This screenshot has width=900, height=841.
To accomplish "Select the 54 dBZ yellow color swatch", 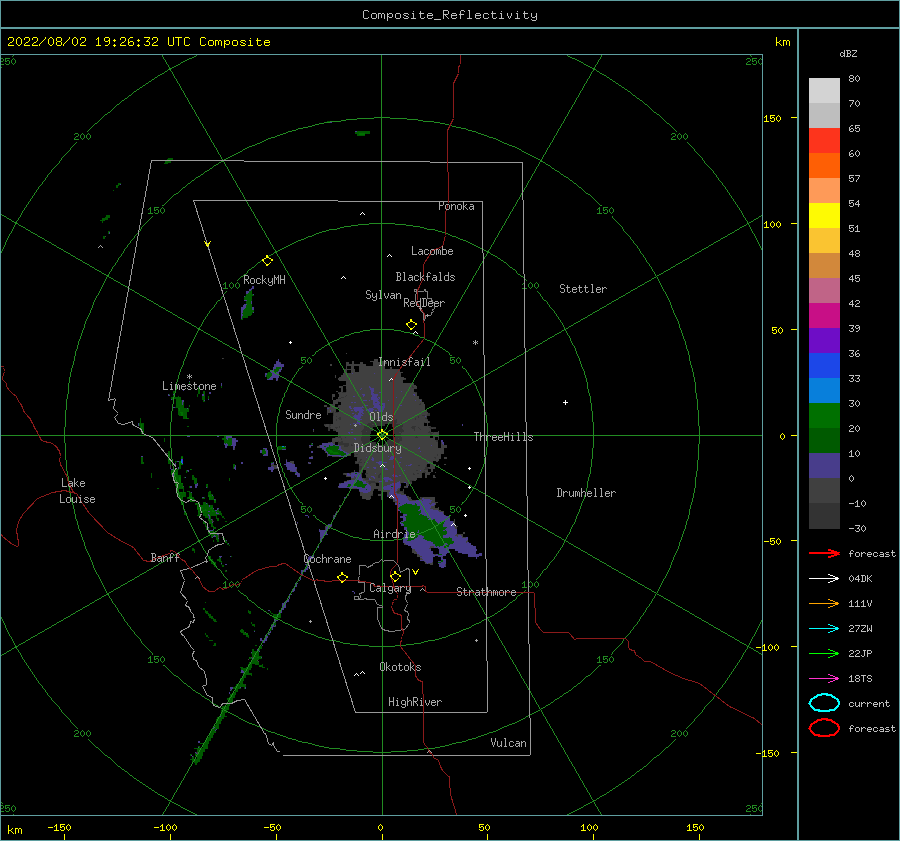I will point(824,215).
